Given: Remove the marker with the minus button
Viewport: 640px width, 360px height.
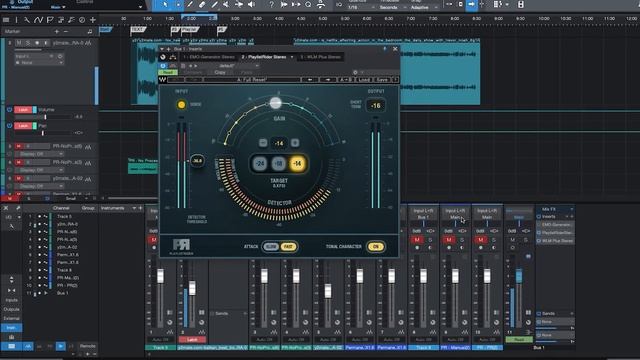Looking at the screenshot, I should point(66,31).
